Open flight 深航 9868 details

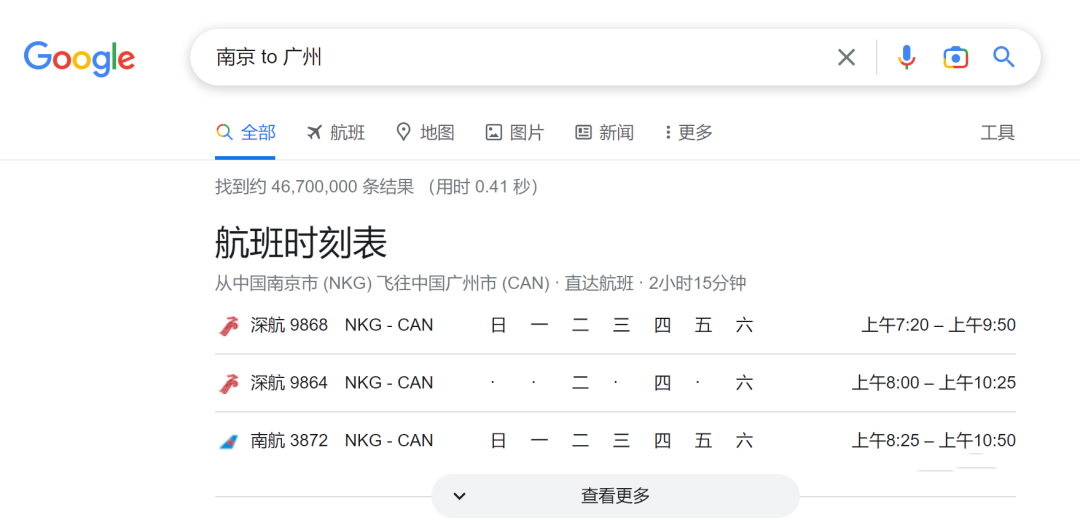(289, 325)
